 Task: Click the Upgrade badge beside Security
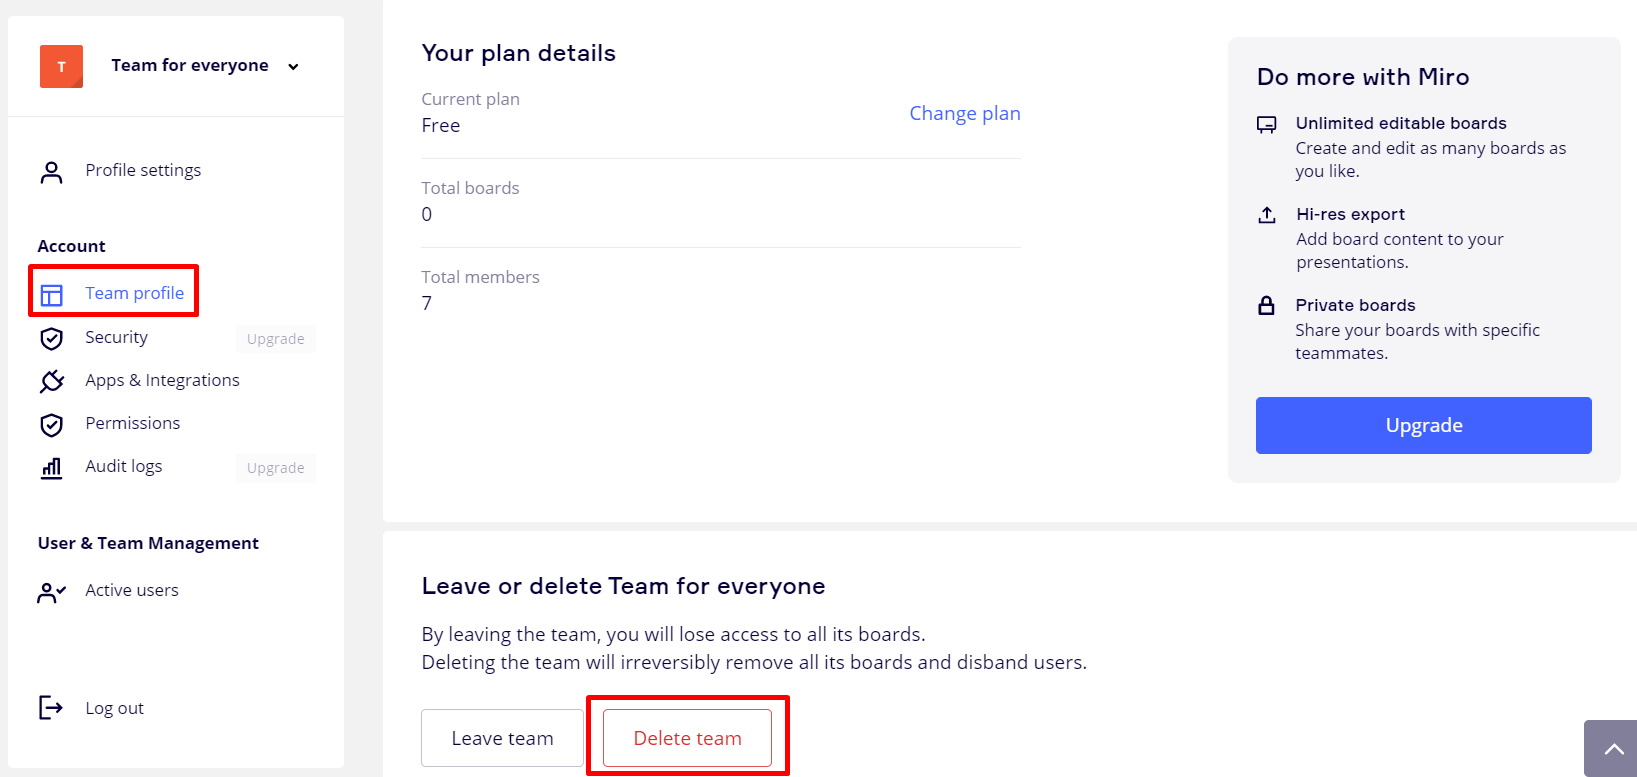[275, 339]
